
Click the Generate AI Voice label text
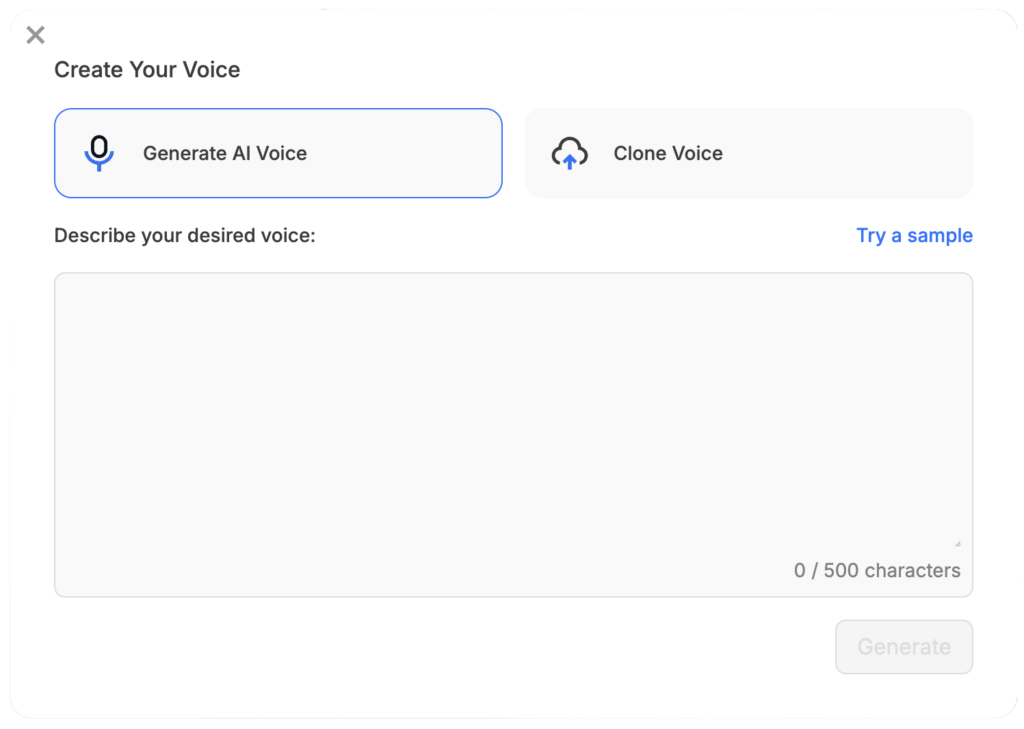pos(225,154)
